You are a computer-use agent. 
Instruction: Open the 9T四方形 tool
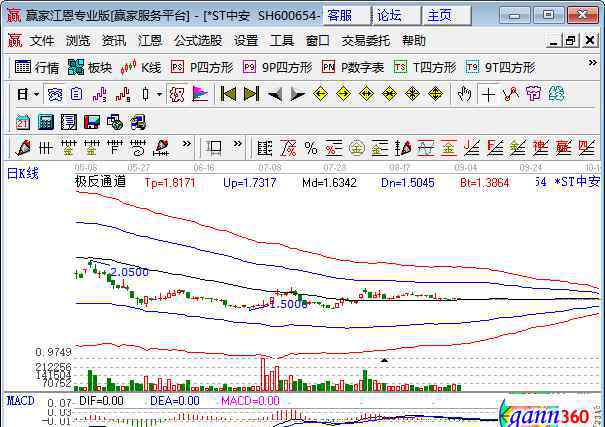point(500,68)
